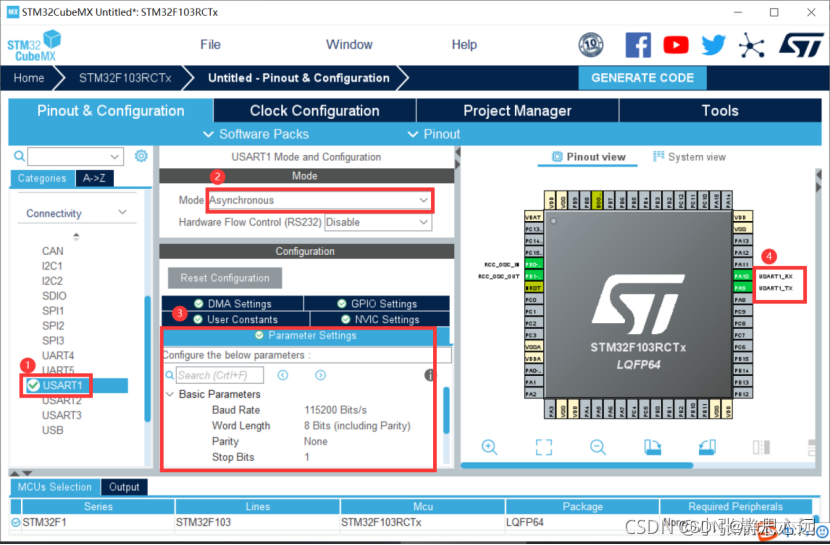Image resolution: width=830 pixels, height=545 pixels.
Task: Open the NVIC Settings tab
Action: (380, 320)
